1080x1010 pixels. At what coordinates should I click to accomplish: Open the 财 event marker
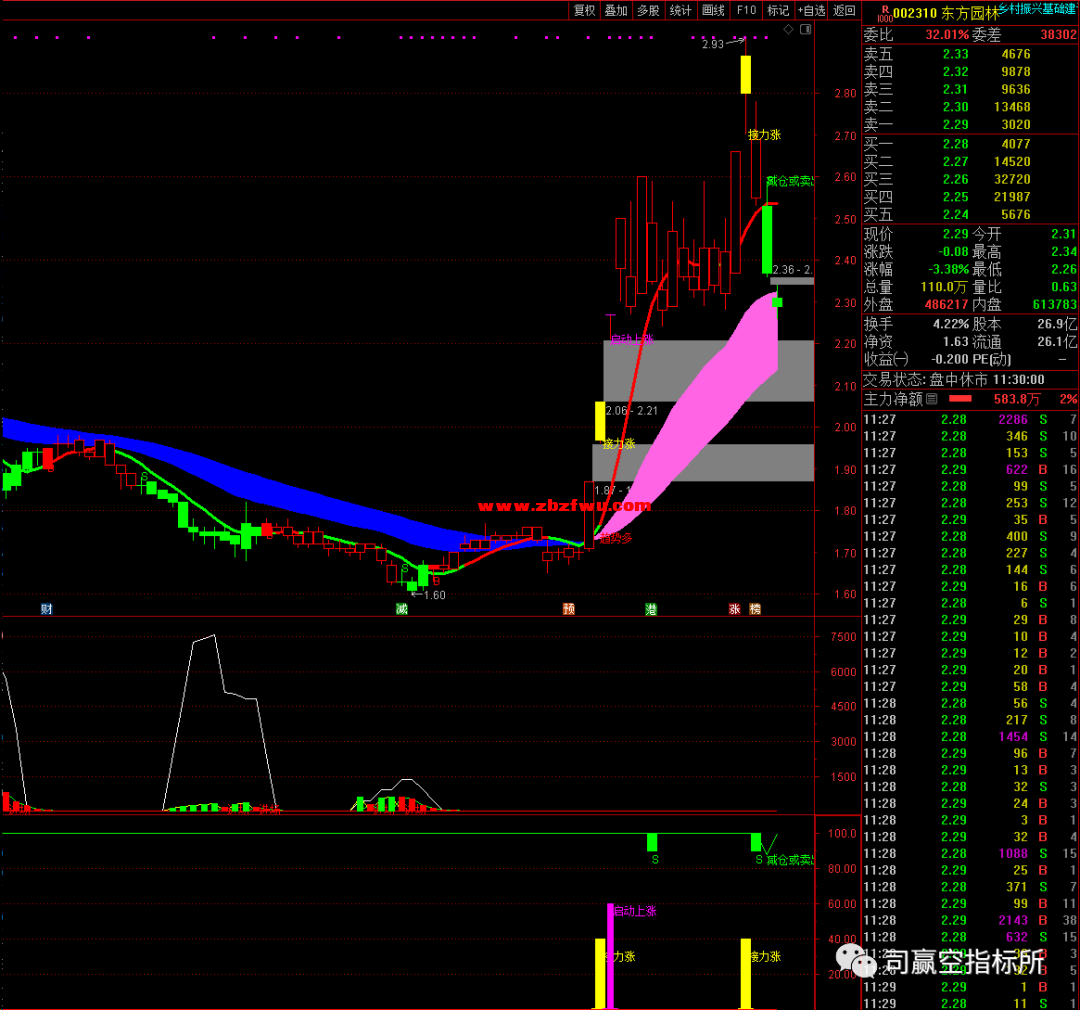point(46,609)
